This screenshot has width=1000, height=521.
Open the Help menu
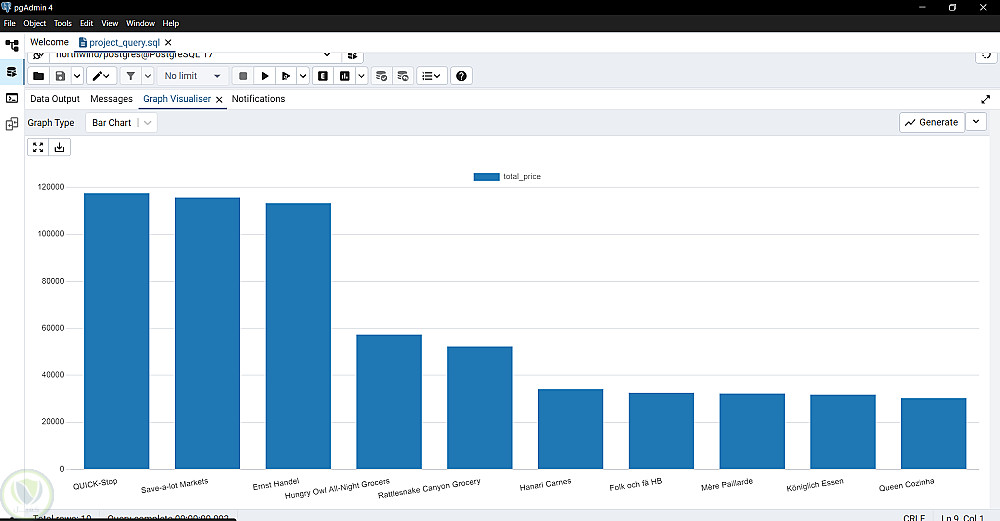click(170, 24)
